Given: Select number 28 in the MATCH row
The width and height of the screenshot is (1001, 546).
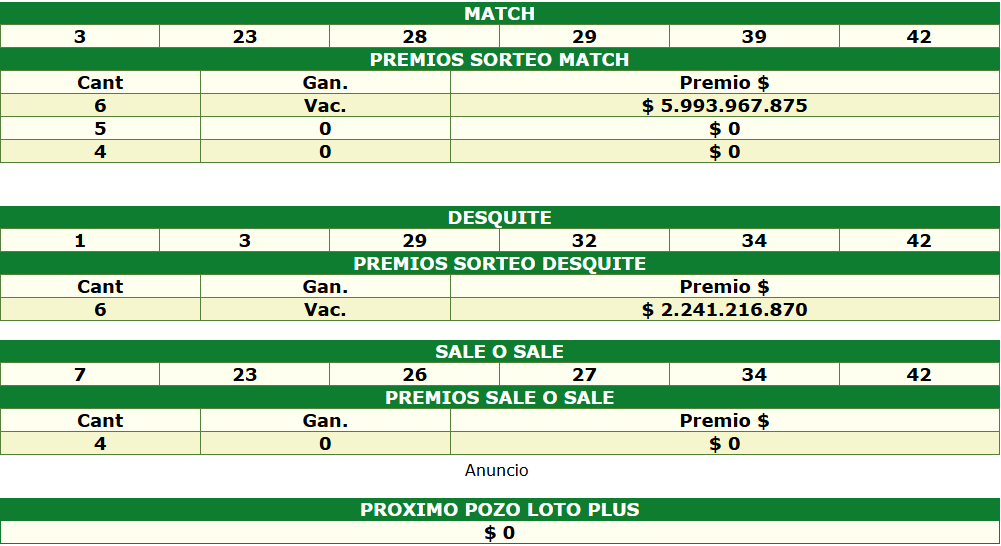Looking at the screenshot, I should pyautogui.click(x=414, y=37).
